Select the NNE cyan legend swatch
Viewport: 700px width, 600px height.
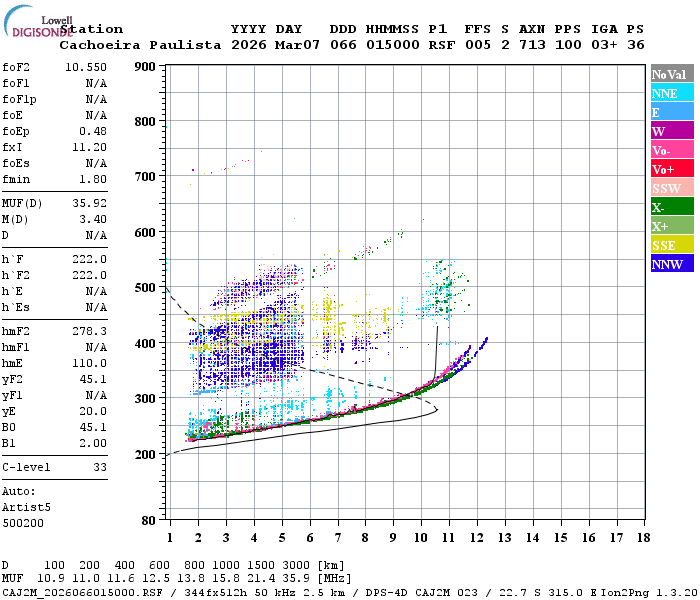[x=672, y=93]
